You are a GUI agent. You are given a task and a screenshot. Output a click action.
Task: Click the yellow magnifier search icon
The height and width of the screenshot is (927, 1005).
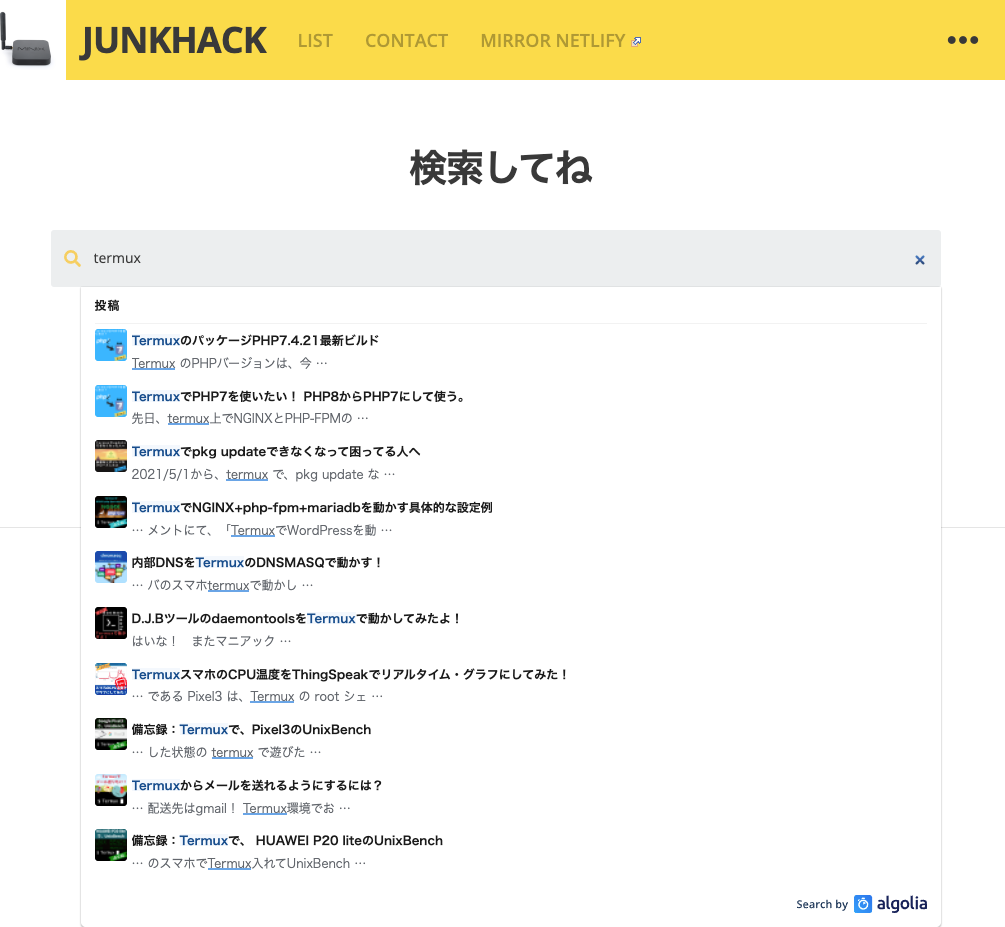coord(72,258)
